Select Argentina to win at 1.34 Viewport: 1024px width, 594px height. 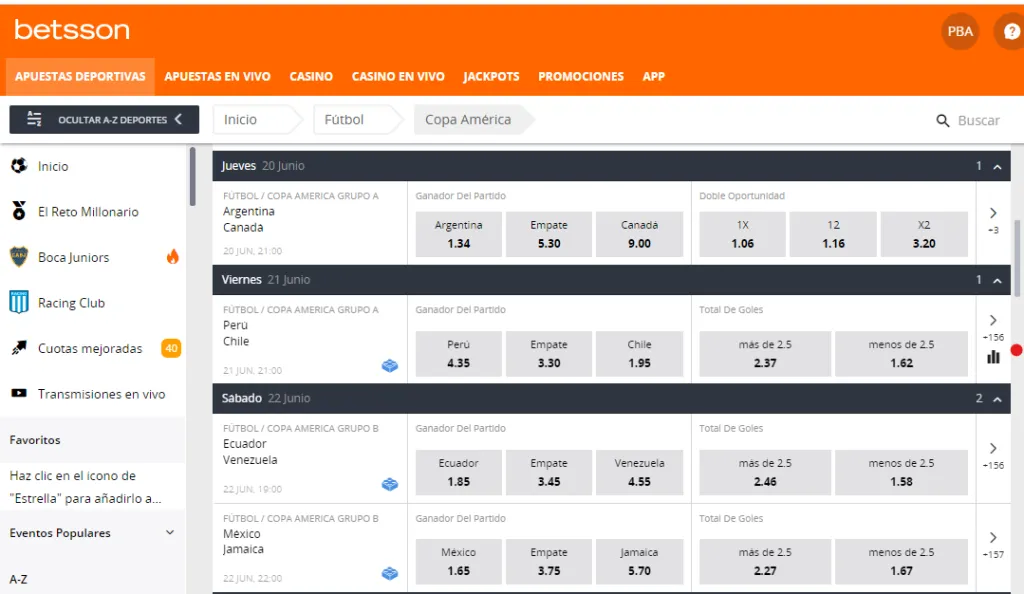(x=458, y=234)
